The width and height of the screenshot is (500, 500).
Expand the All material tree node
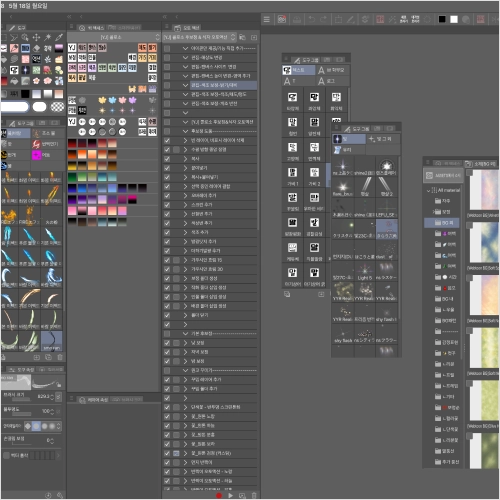coord(429,190)
